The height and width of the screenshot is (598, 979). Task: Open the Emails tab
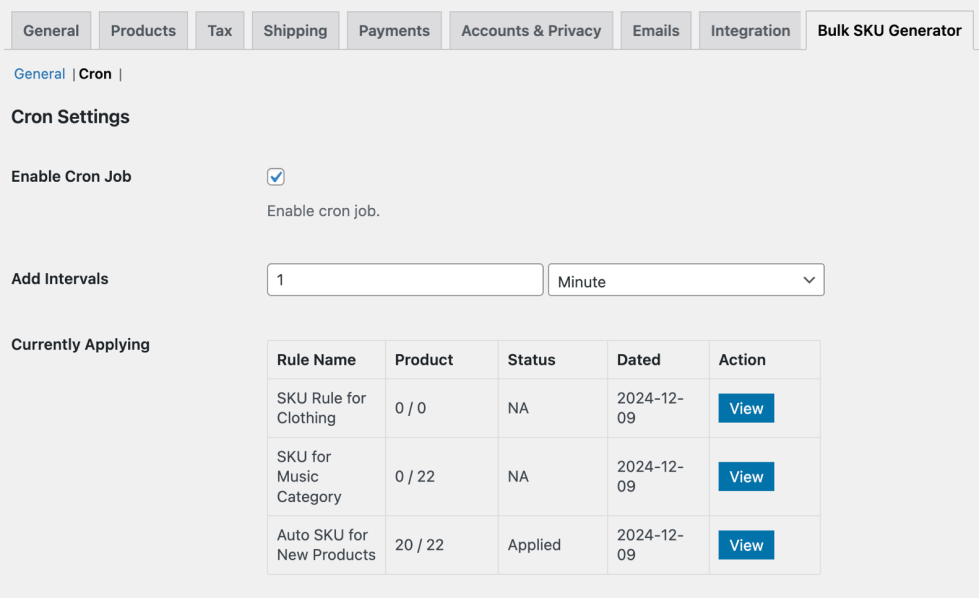tap(656, 31)
